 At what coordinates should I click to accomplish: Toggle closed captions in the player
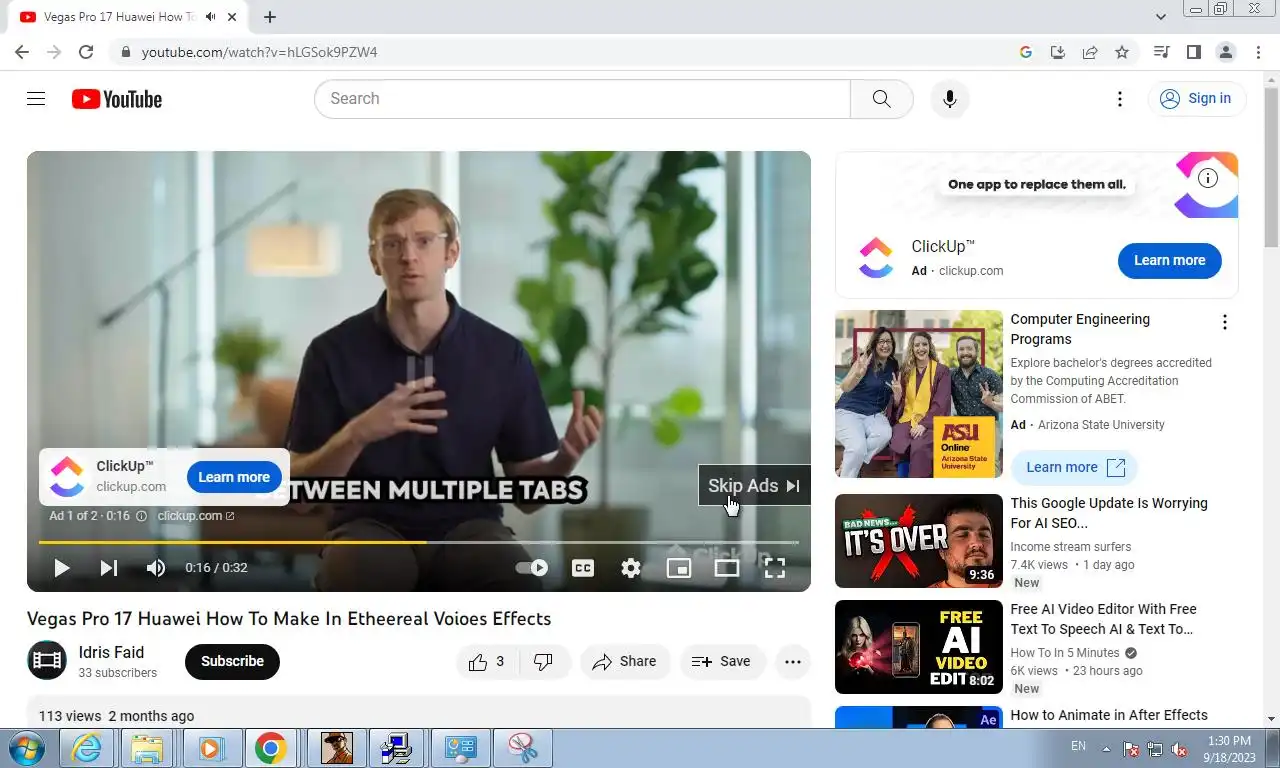[583, 568]
